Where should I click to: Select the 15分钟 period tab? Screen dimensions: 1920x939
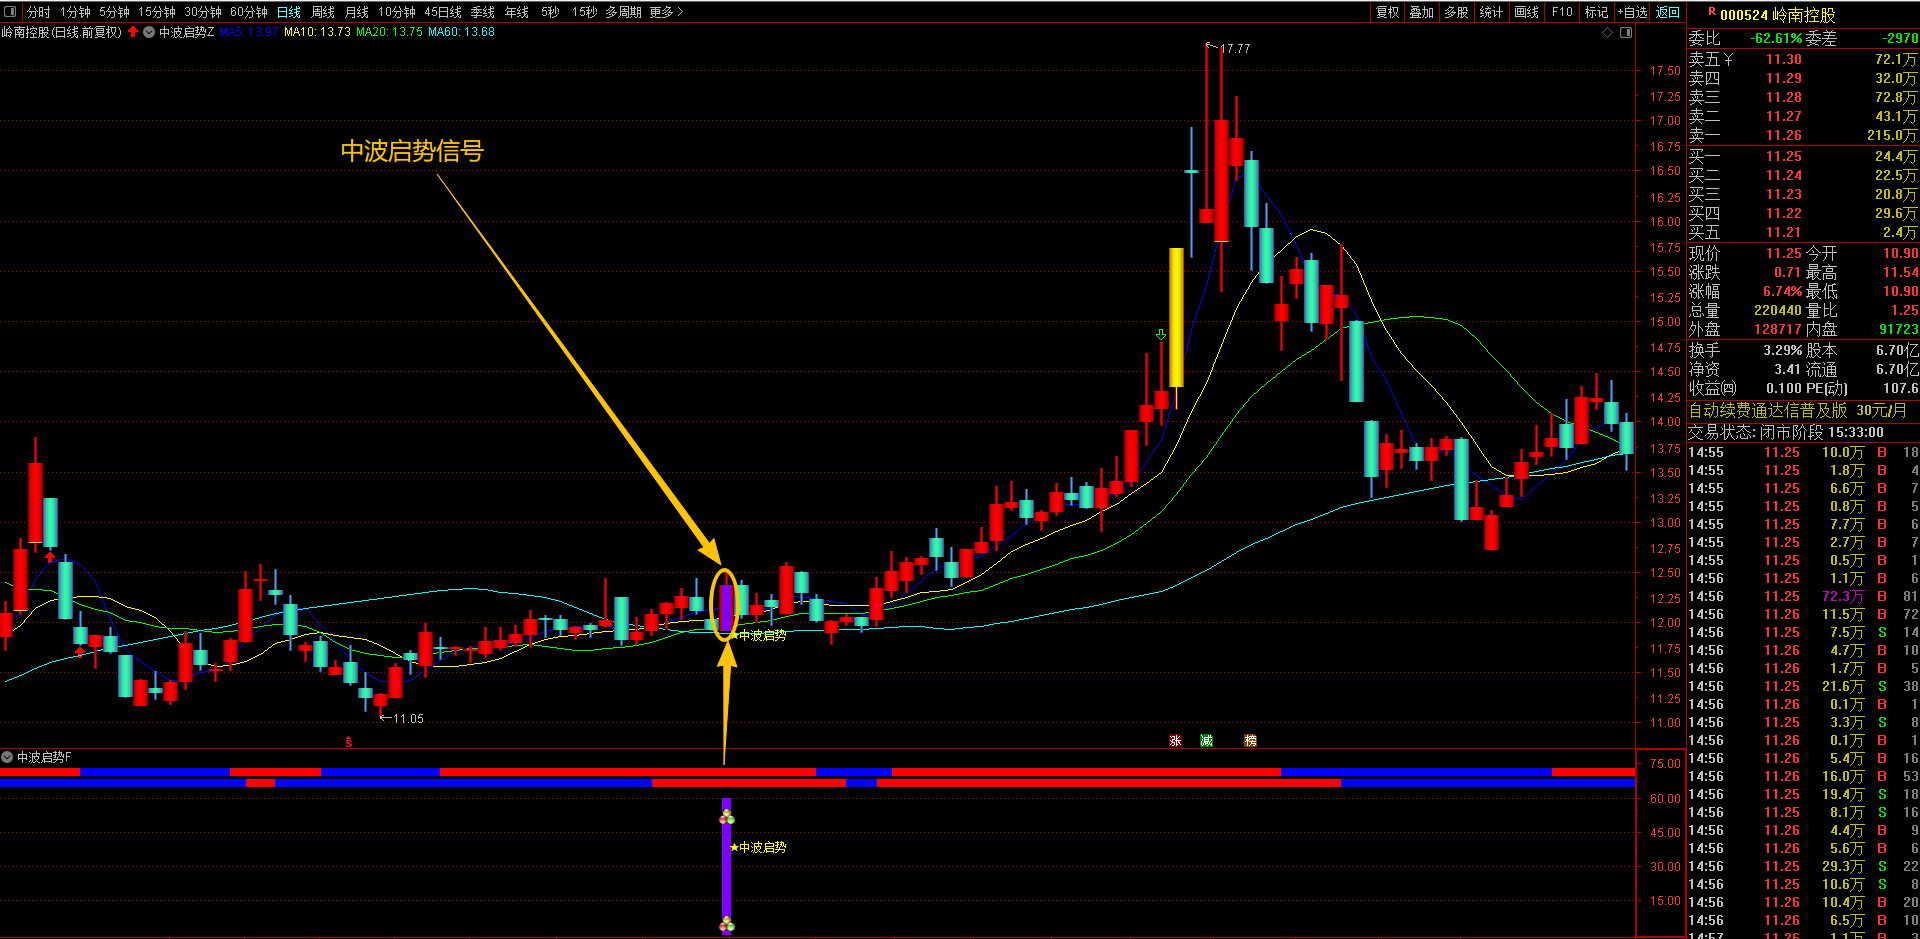tap(156, 12)
